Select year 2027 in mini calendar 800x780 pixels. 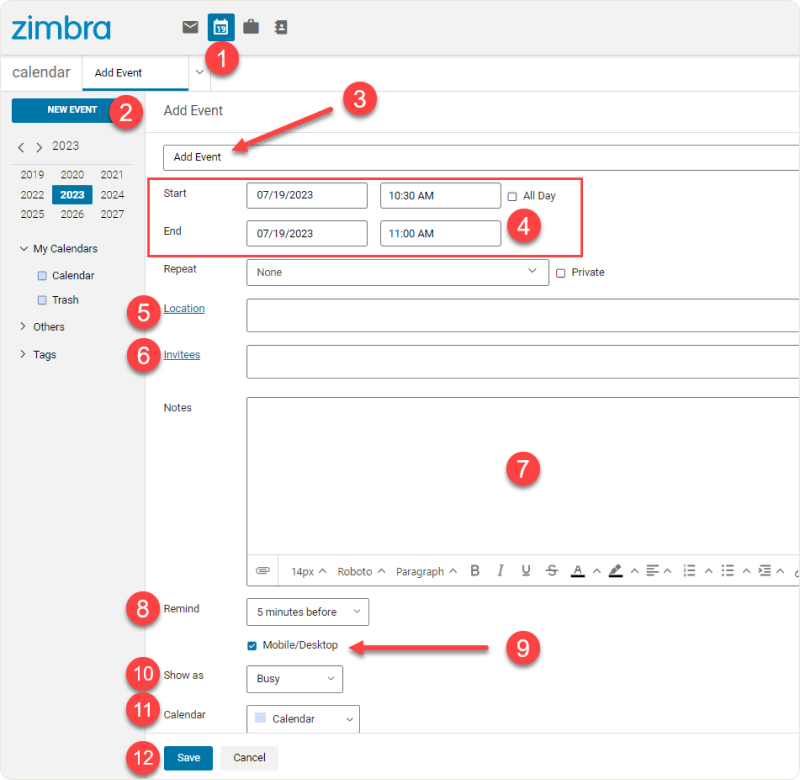(112, 214)
